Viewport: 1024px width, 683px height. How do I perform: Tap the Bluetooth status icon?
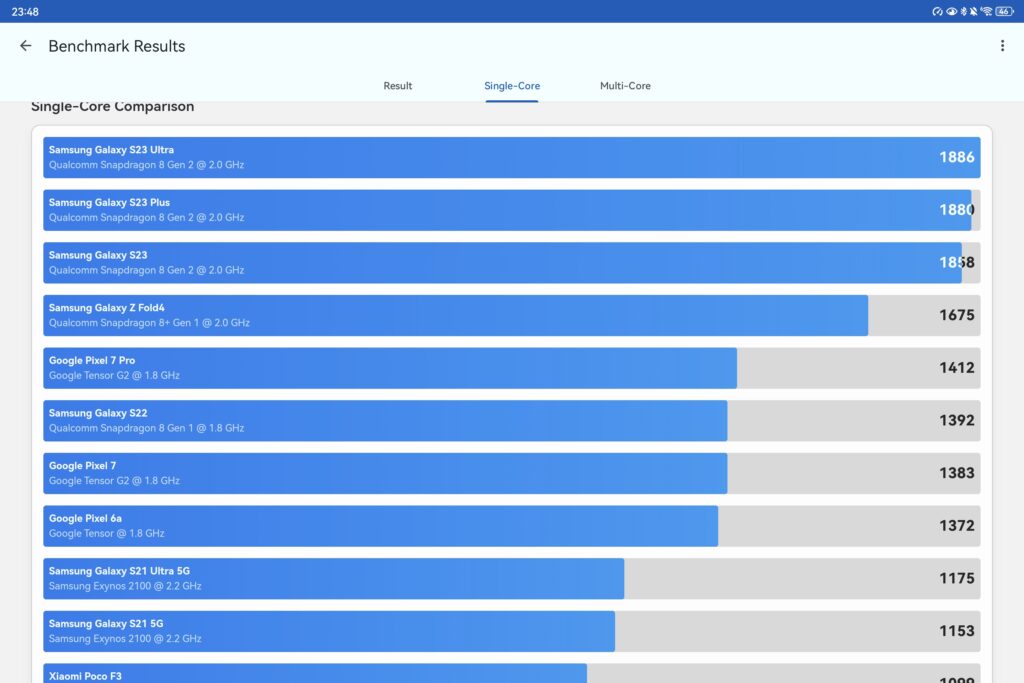point(963,11)
